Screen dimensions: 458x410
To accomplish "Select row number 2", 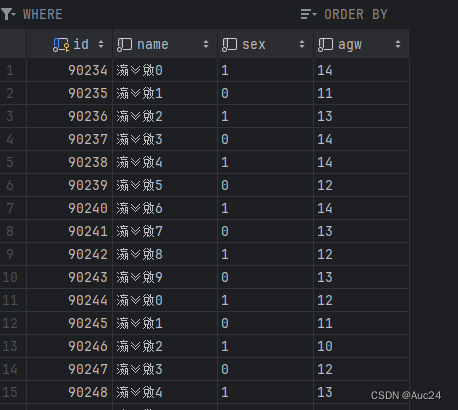I will (x=13, y=93).
